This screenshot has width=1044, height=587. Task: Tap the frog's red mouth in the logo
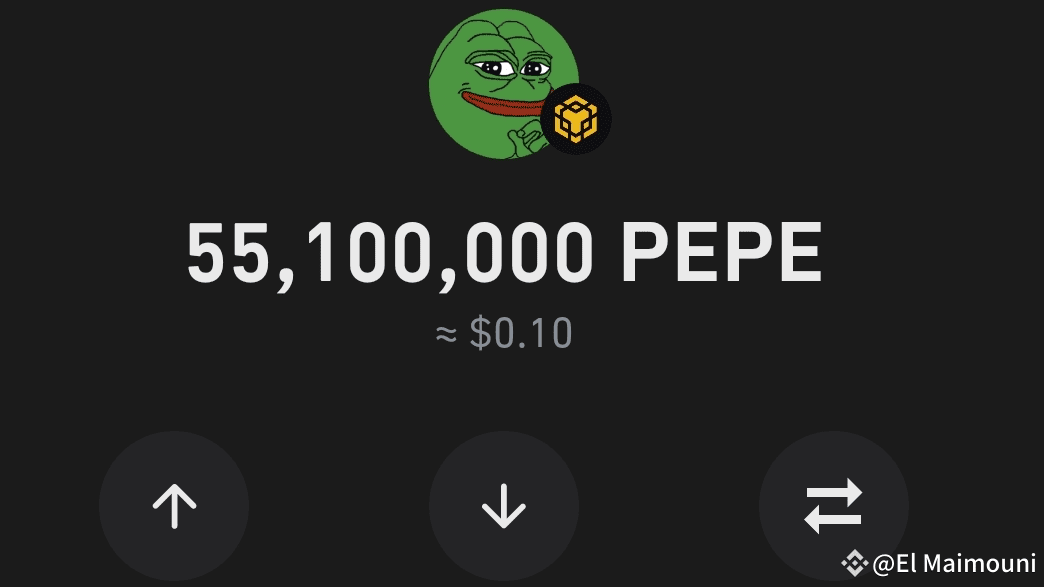pos(501,103)
